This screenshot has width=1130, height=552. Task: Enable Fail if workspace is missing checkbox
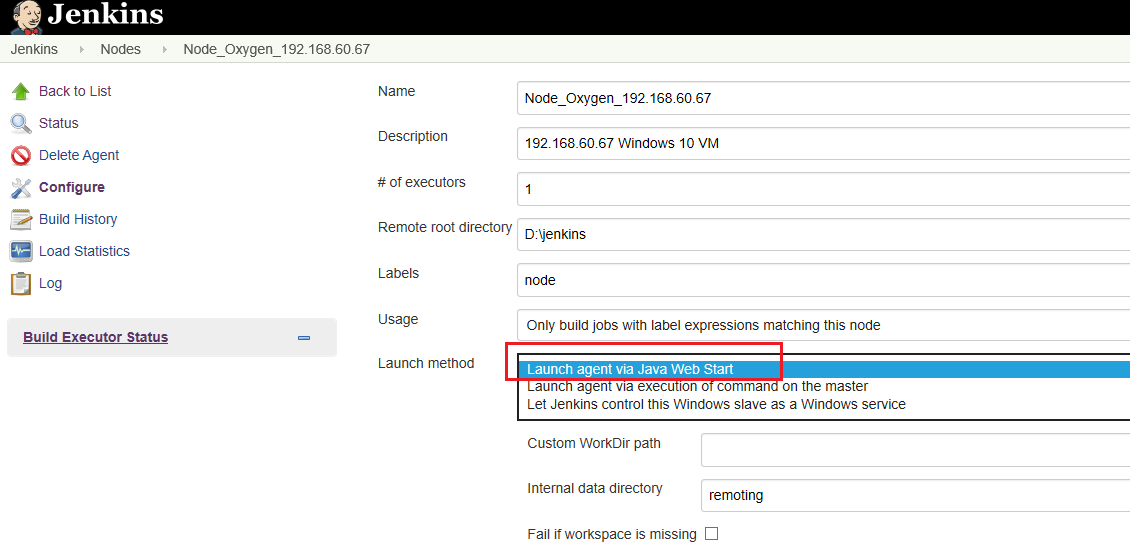pos(711,534)
